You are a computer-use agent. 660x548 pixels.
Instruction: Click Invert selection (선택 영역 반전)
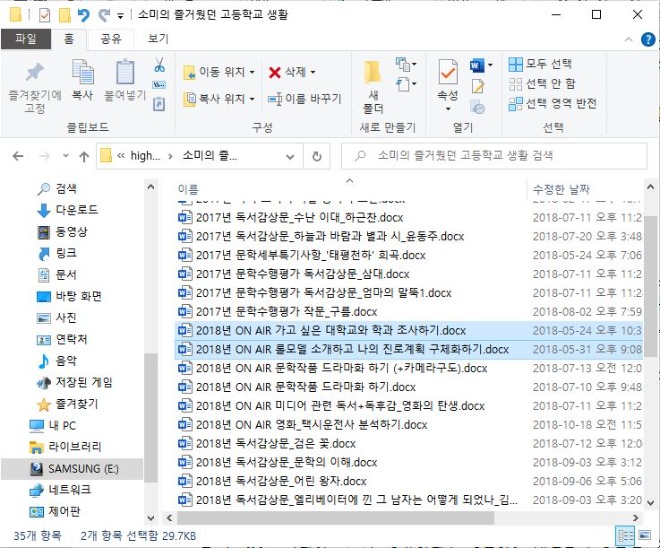point(553,104)
